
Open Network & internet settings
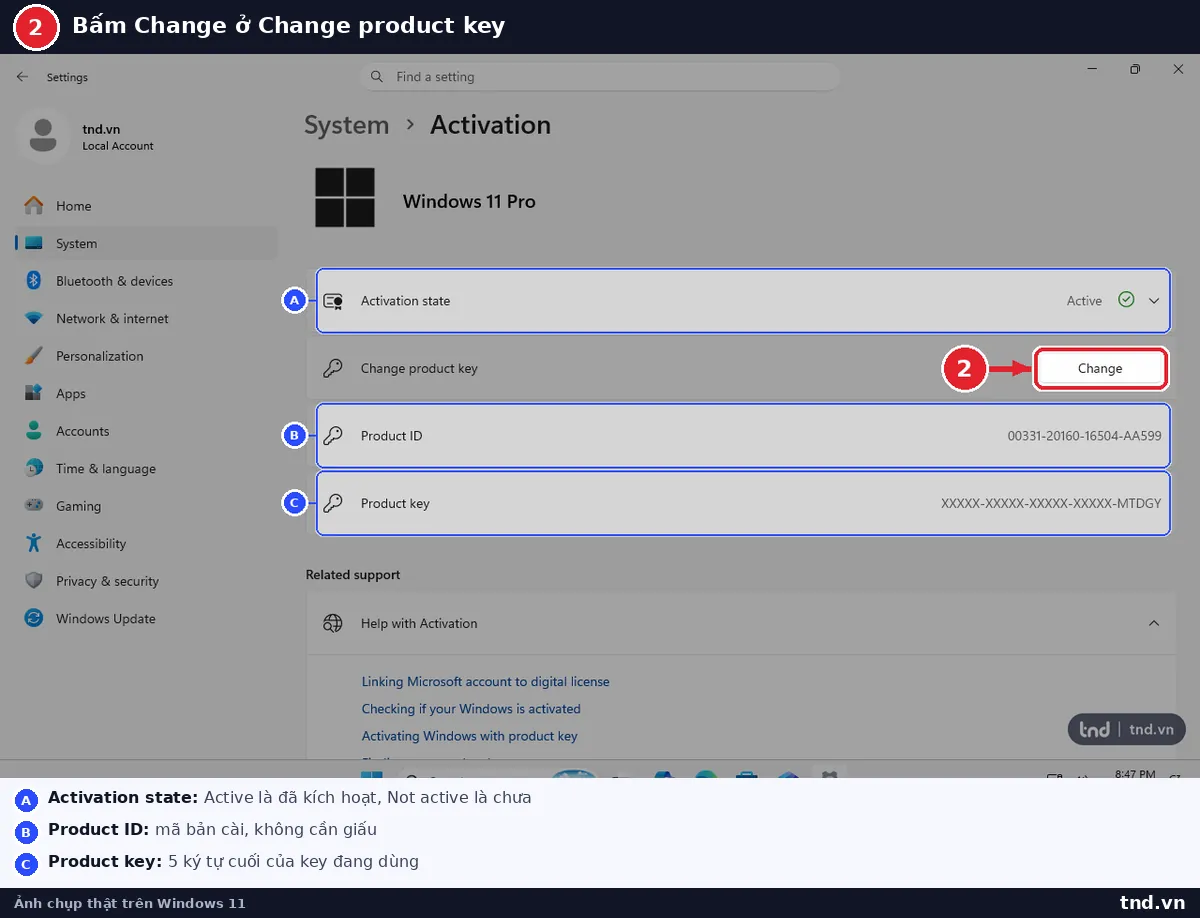pyautogui.click(x=146, y=318)
